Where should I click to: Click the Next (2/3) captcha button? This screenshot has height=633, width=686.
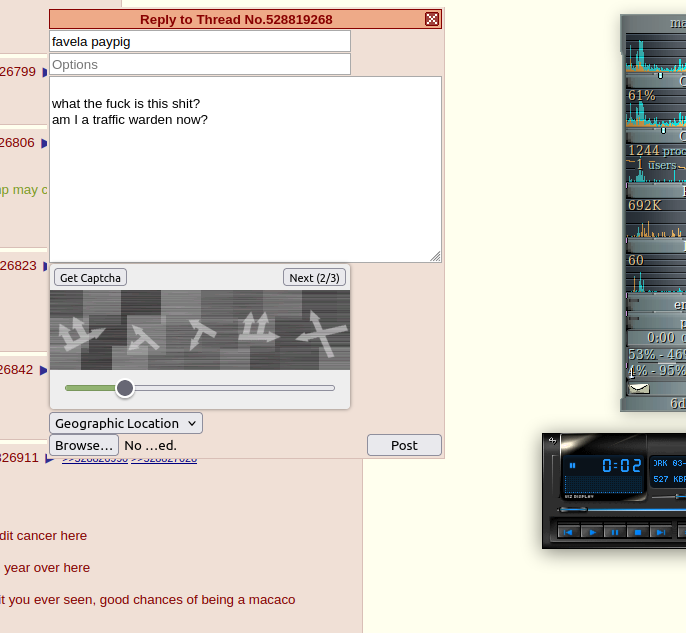314,277
